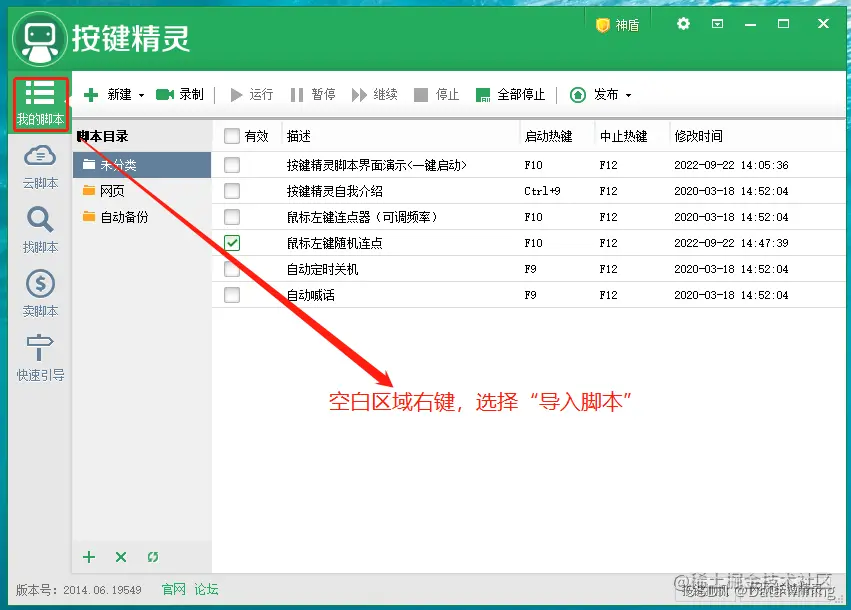
Task: Sort by the 修改时间 column header
Action: click(698, 136)
